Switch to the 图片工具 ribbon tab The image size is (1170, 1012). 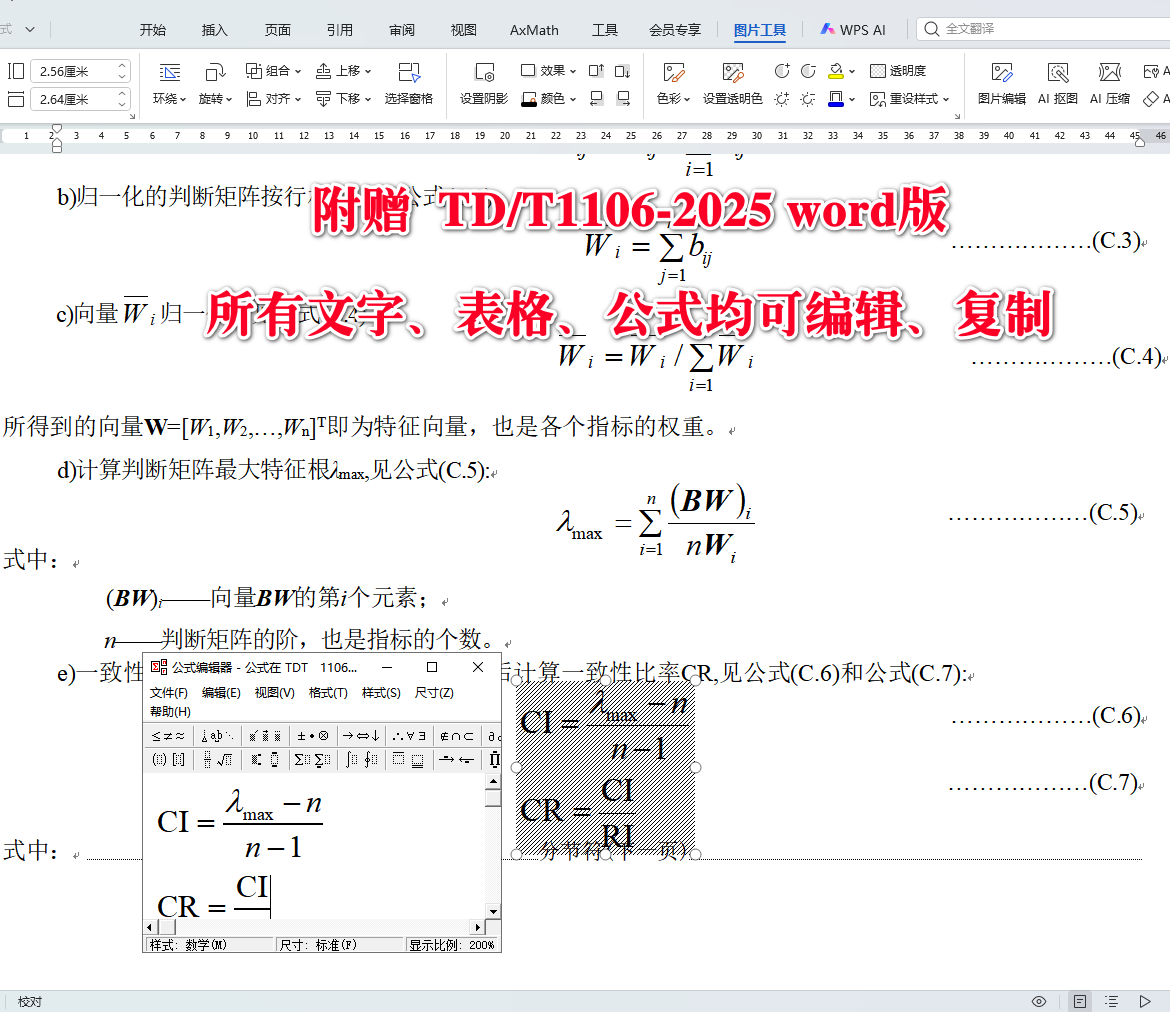760,29
